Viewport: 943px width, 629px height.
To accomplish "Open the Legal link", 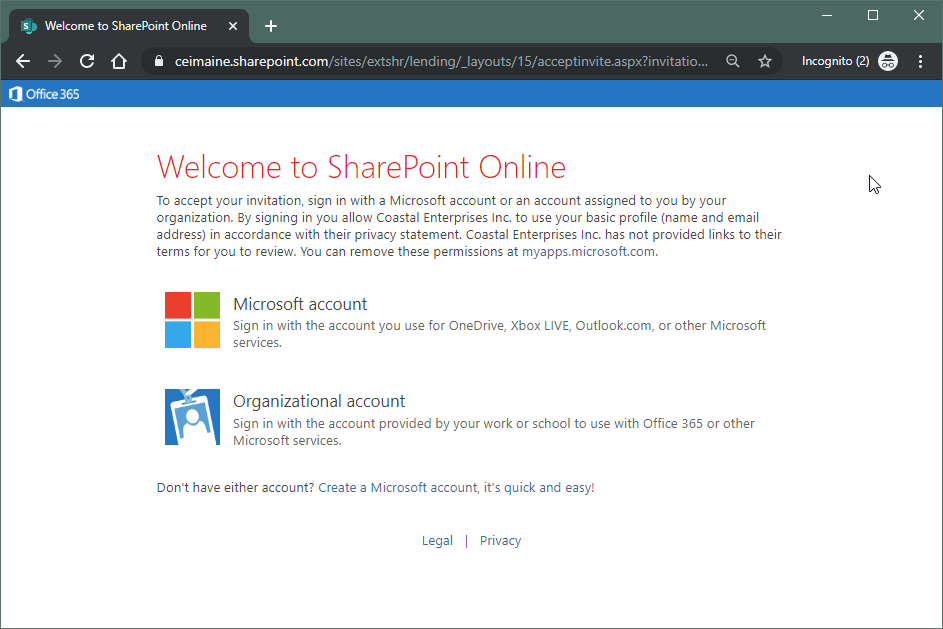I will tap(437, 541).
